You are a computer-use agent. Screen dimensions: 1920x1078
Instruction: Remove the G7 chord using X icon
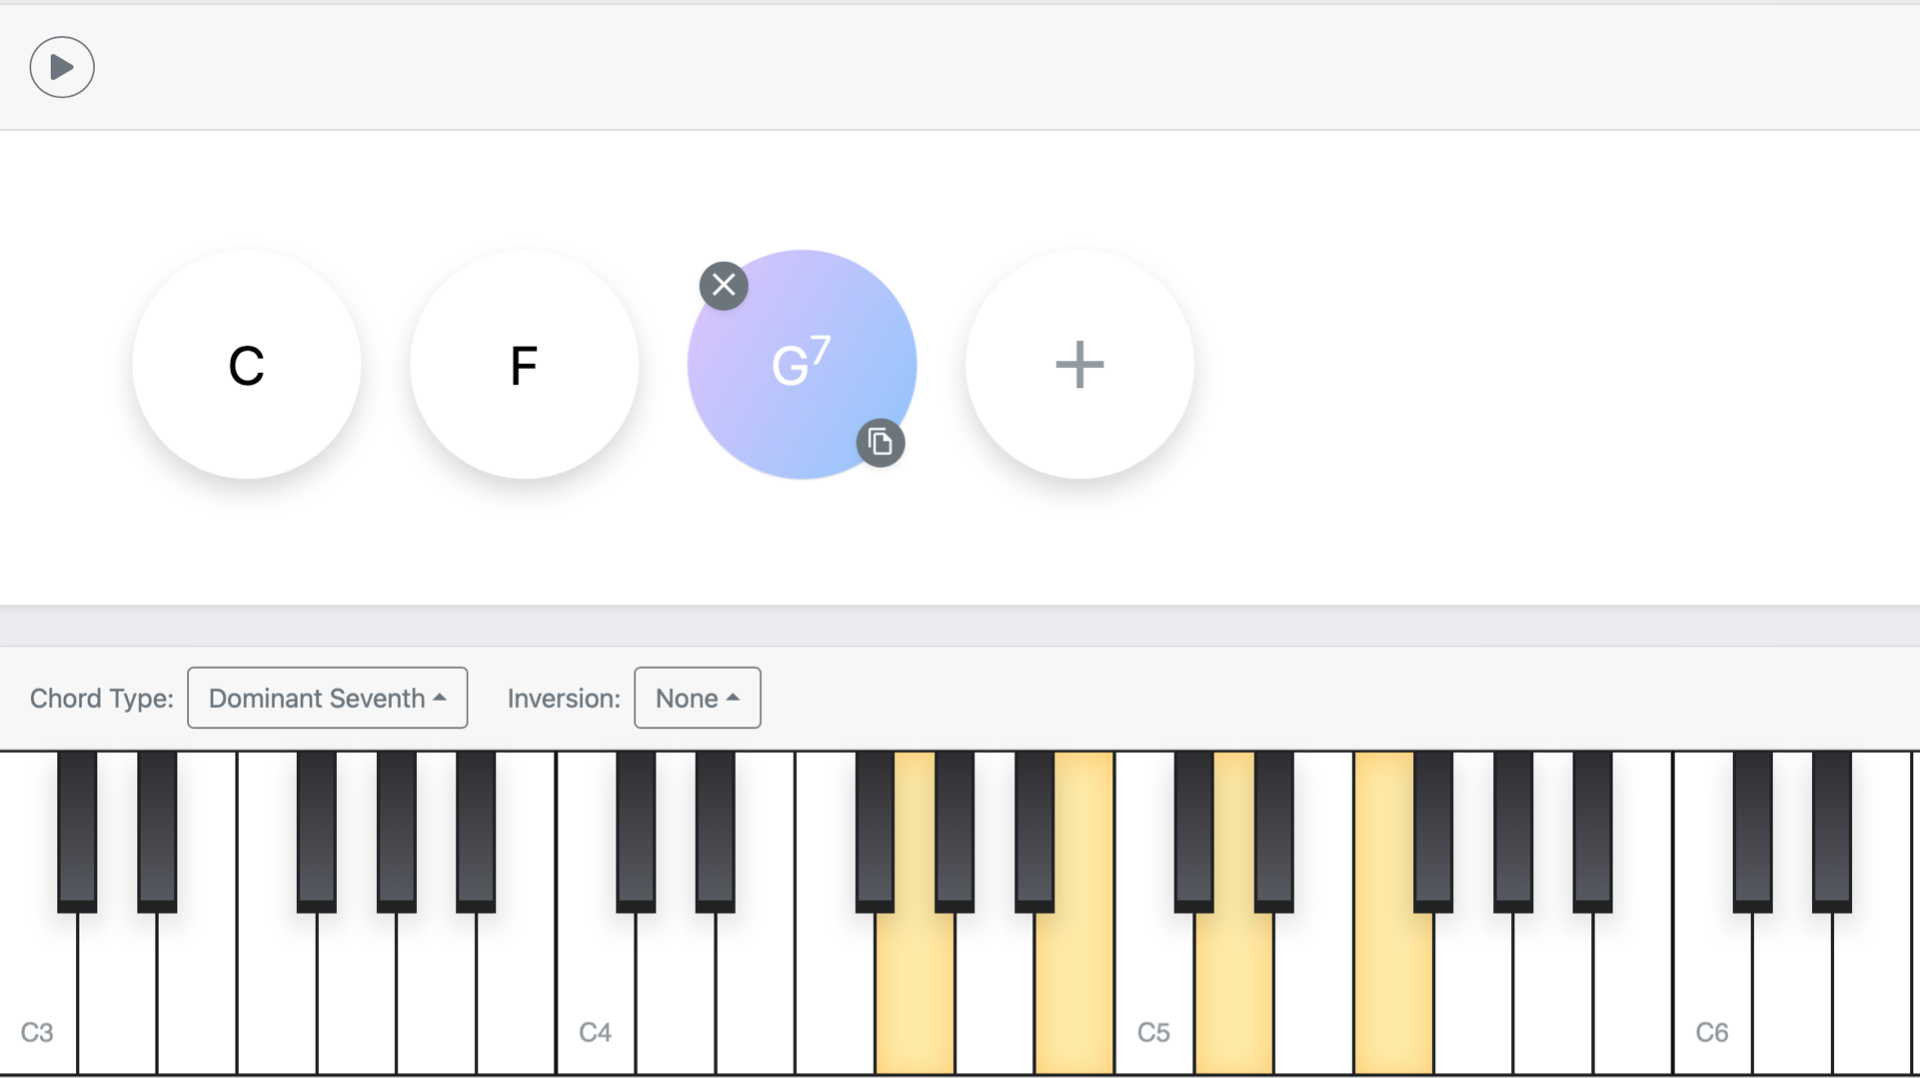[724, 286]
